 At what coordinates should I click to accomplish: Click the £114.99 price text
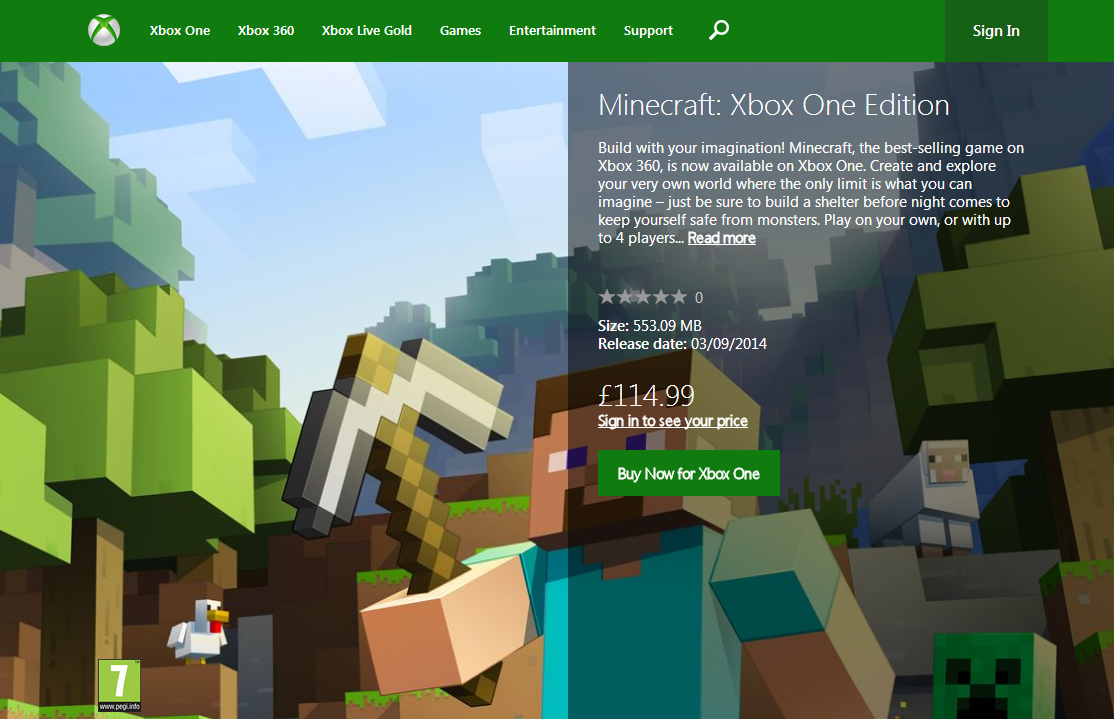click(x=646, y=396)
